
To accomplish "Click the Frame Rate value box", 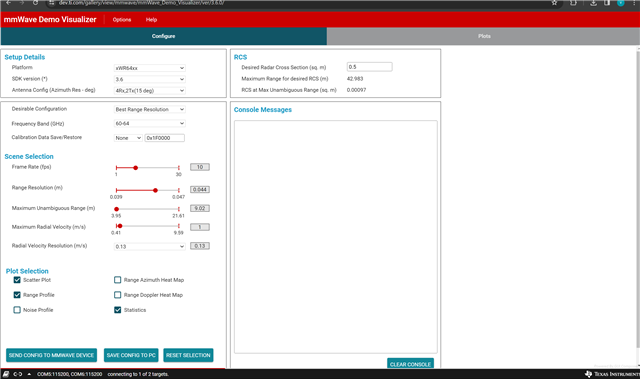I will (200, 167).
